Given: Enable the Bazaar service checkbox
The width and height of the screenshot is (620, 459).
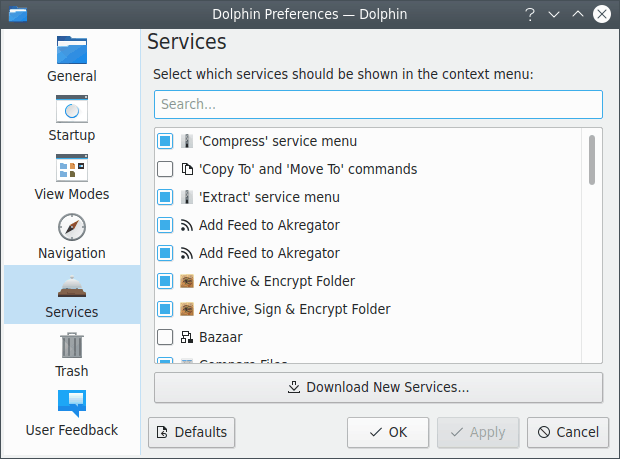Looking at the screenshot, I should 166,337.
